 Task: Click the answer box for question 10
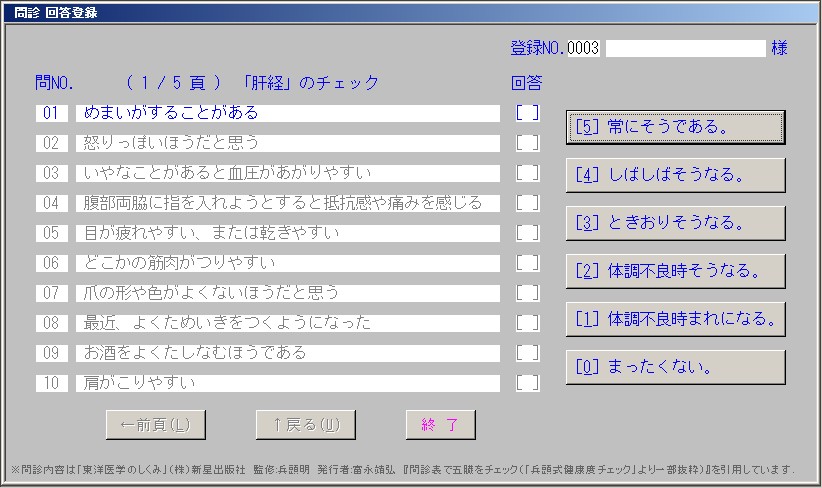click(527, 383)
